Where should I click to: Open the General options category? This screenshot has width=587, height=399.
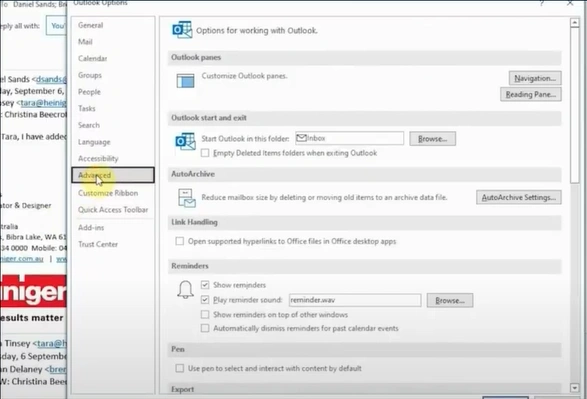pos(113,25)
